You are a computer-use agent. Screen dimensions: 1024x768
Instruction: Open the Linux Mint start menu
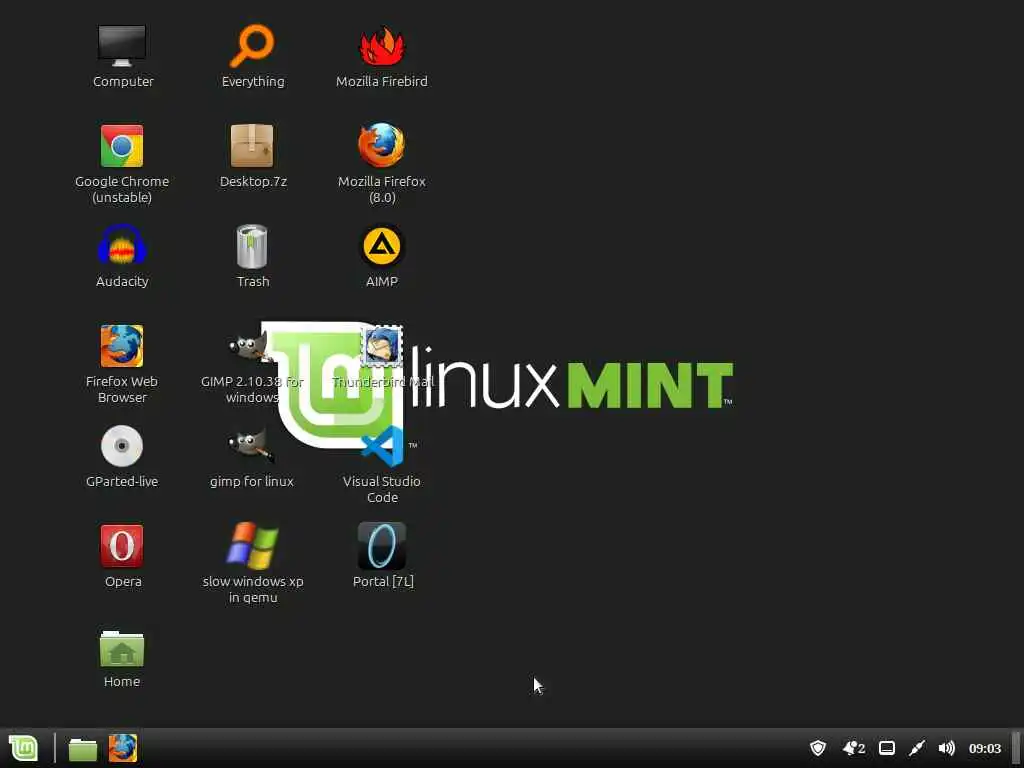tap(24, 748)
